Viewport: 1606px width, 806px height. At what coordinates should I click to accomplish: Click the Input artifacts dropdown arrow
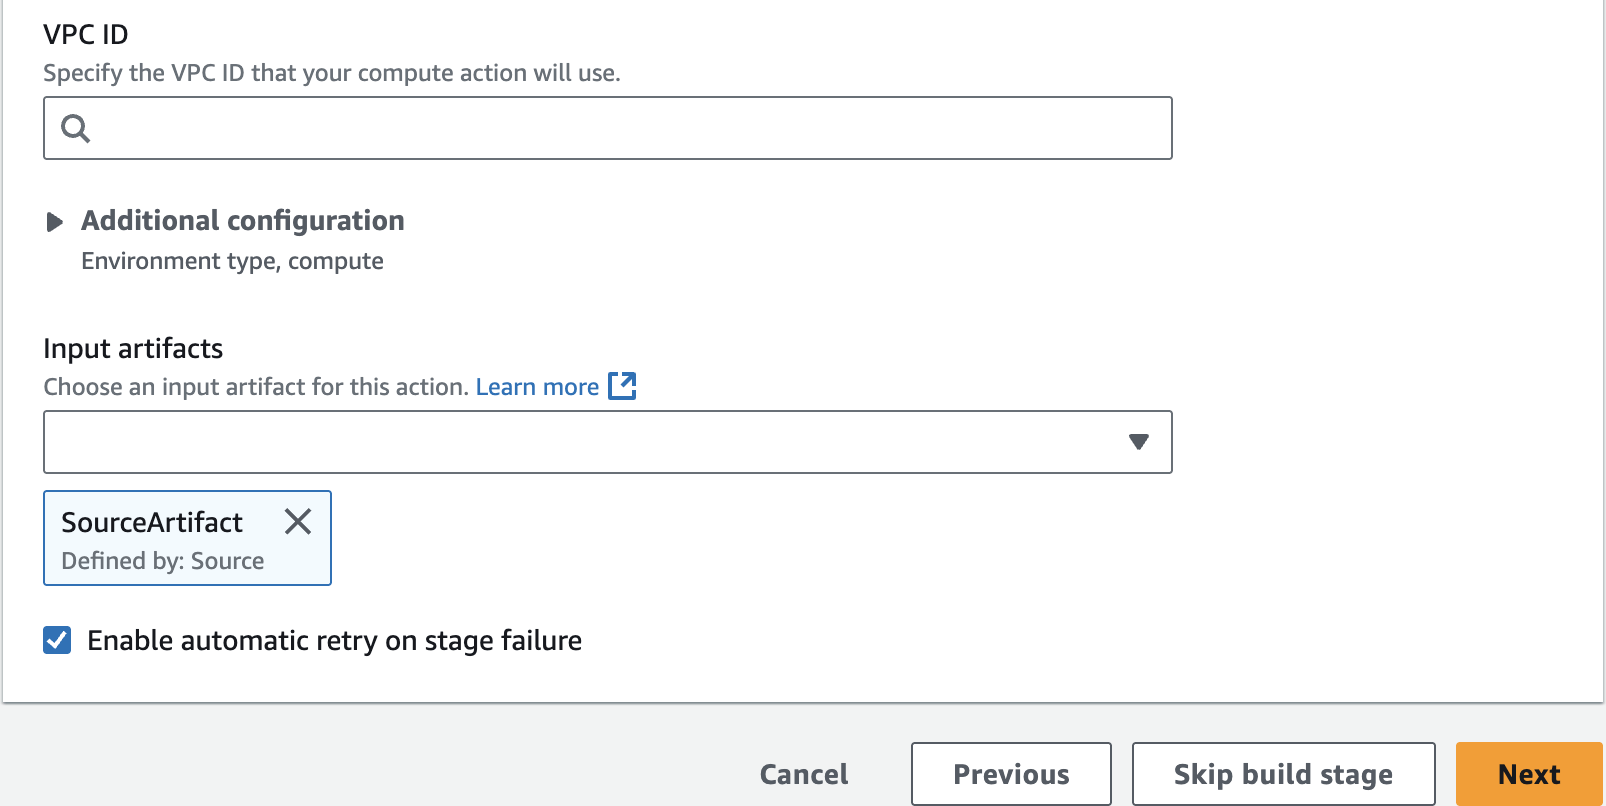coord(1138,442)
